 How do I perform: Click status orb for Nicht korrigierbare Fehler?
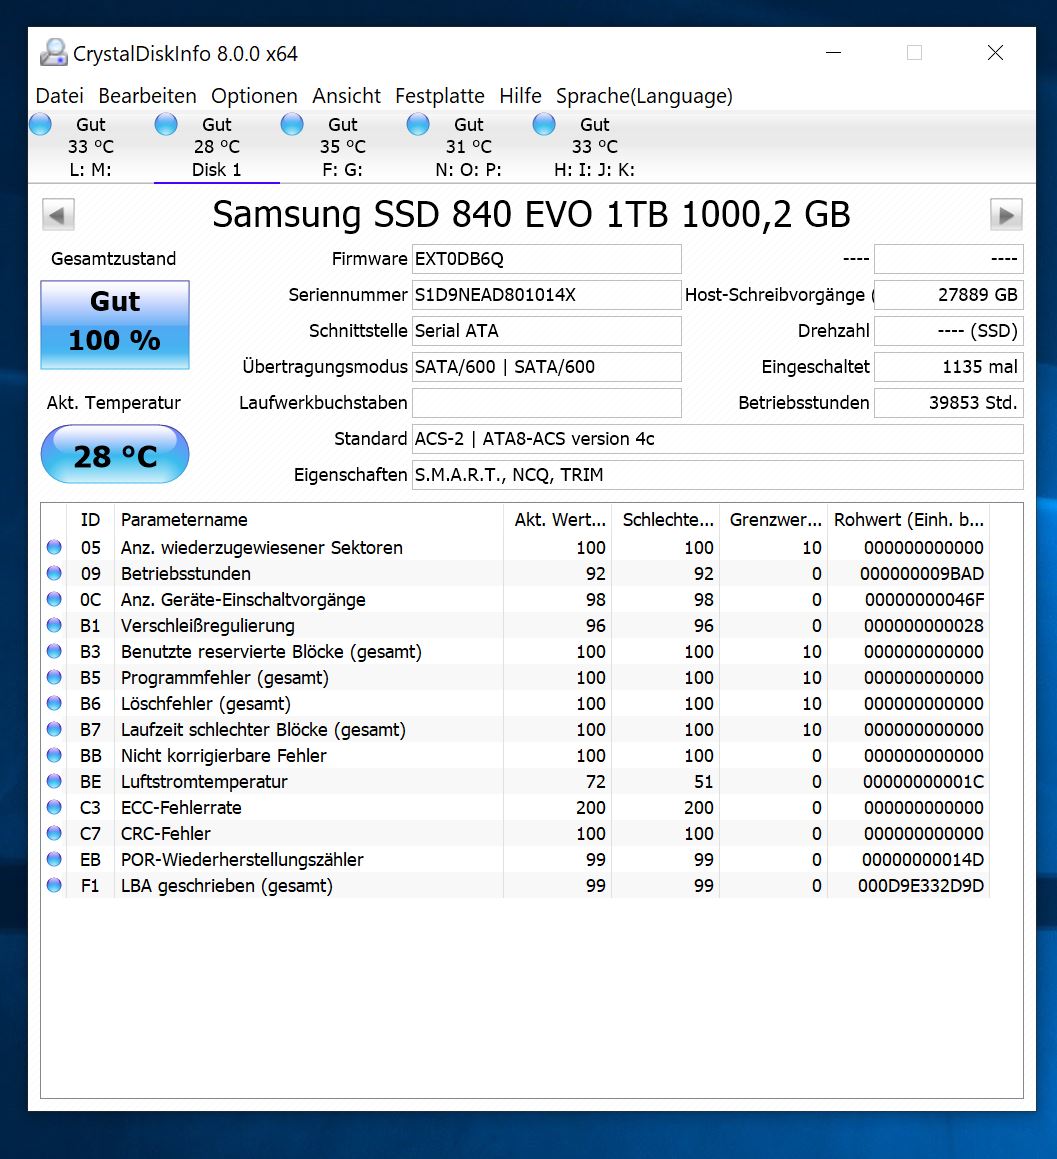[x=54, y=755]
